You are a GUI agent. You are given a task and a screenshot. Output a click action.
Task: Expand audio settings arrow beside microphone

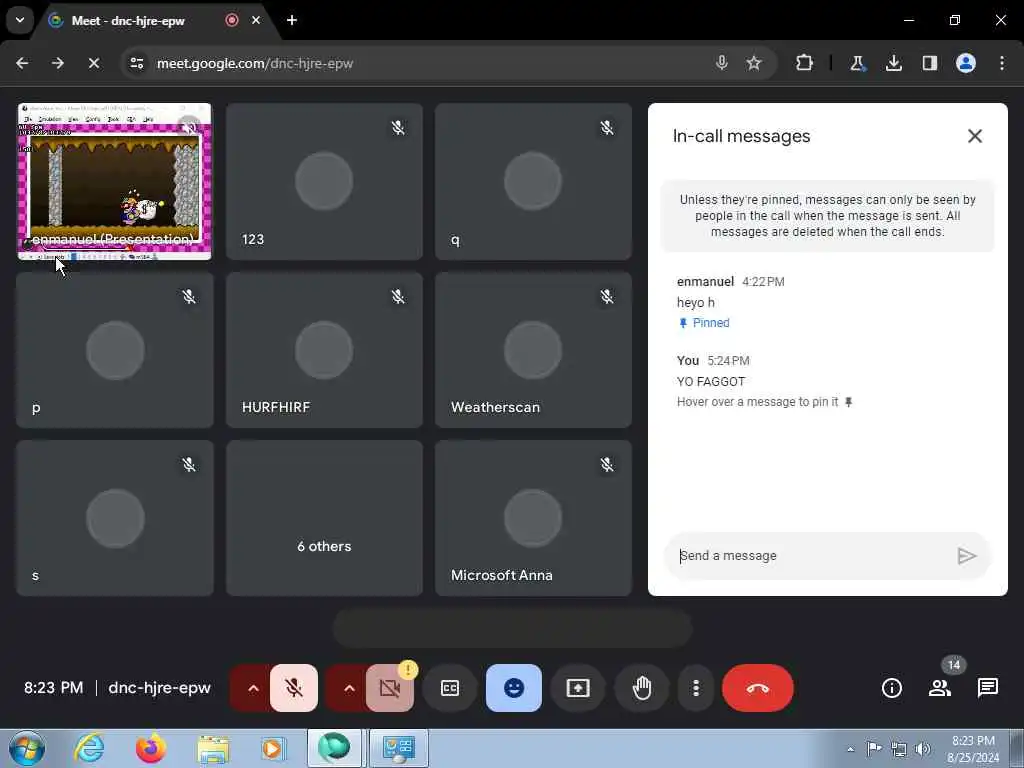coord(253,688)
